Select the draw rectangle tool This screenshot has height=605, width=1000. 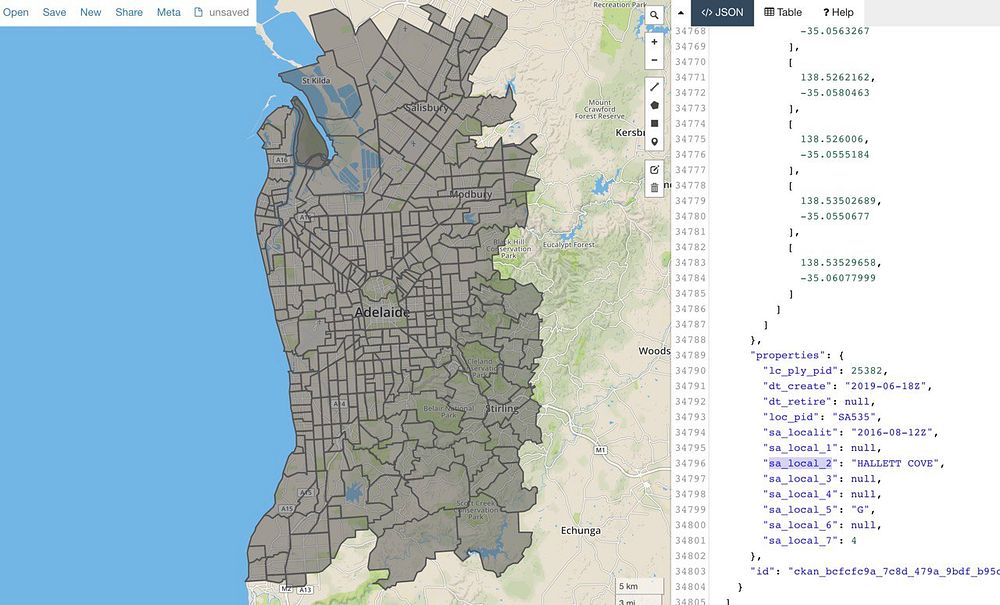click(654, 124)
